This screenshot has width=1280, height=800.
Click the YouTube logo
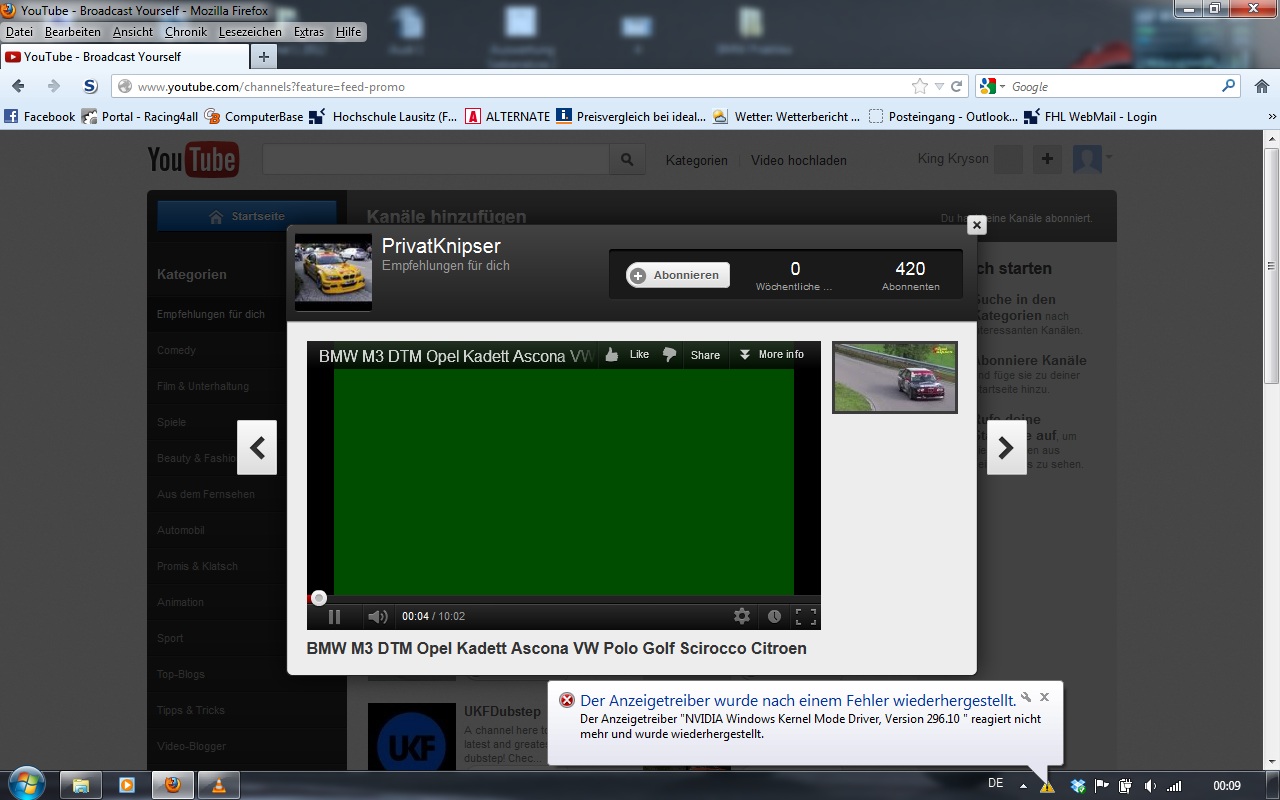193,159
